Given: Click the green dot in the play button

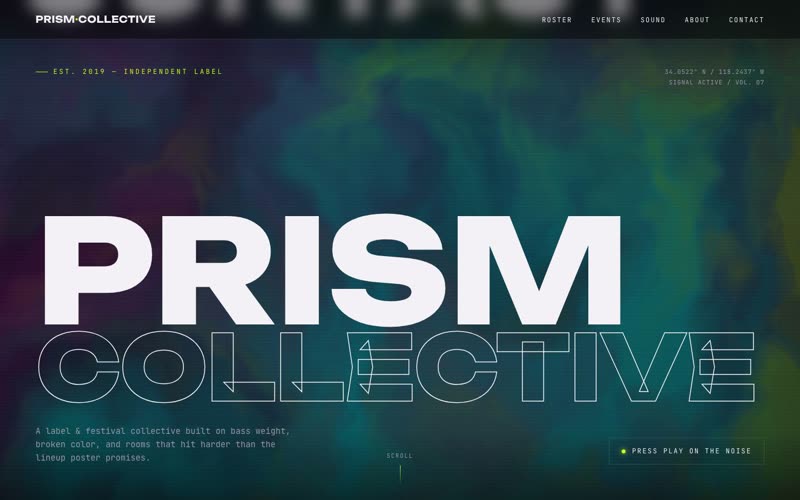Looking at the screenshot, I should click(x=623, y=451).
